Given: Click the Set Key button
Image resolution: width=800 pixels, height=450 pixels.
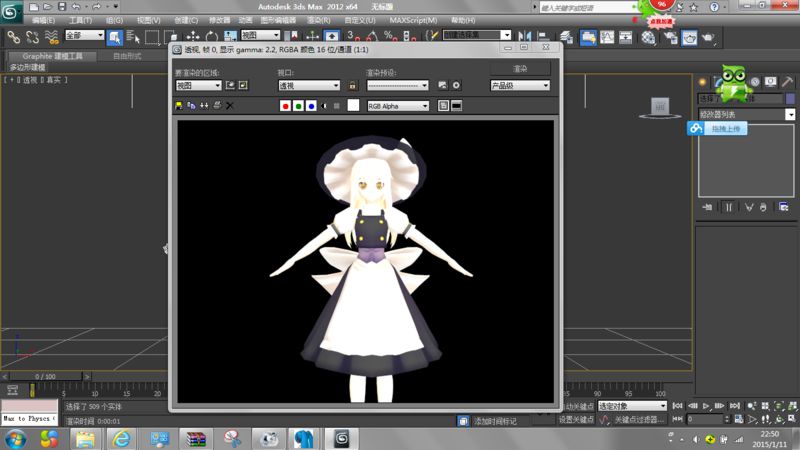Looking at the screenshot, I should [x=576, y=419].
